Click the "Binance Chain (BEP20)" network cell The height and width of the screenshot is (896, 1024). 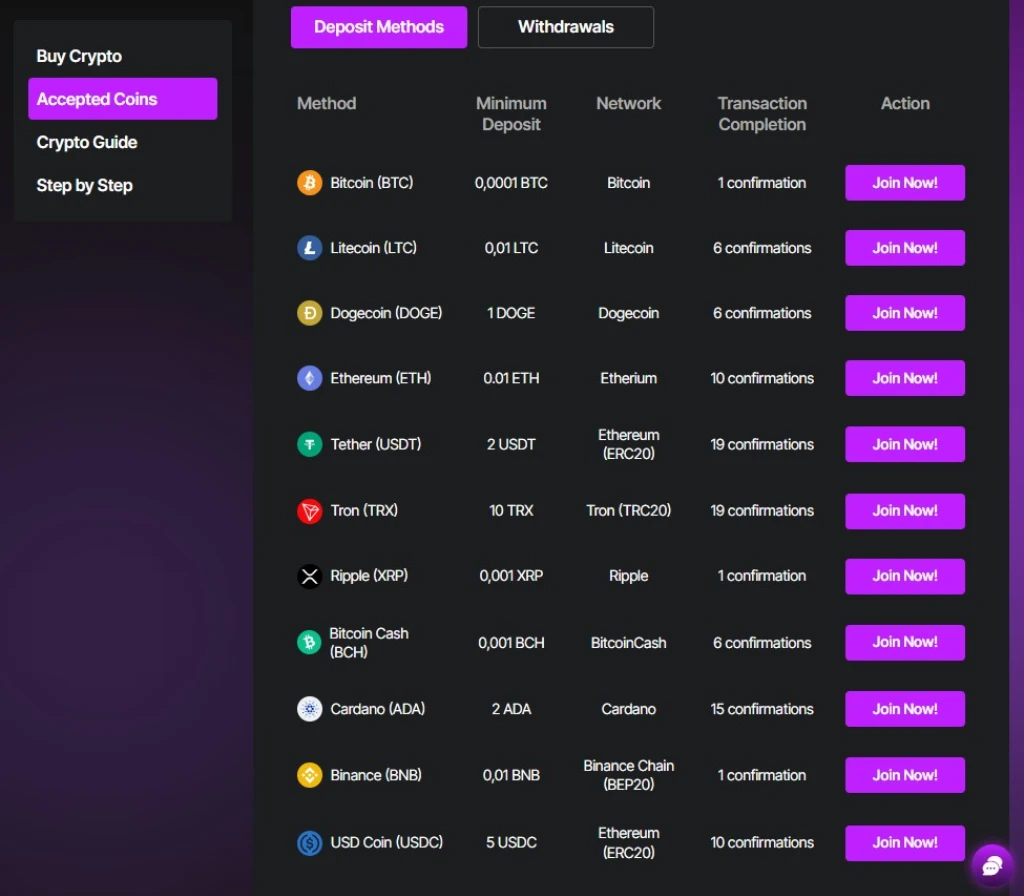click(628, 775)
